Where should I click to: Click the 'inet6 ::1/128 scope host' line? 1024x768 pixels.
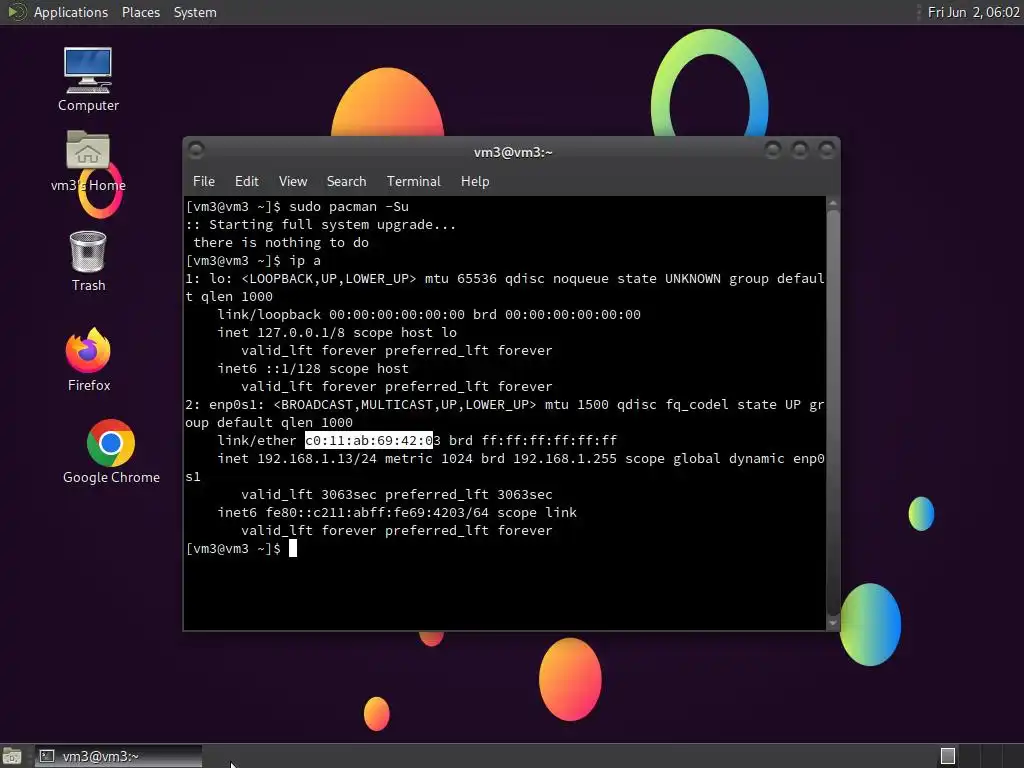pos(313,368)
